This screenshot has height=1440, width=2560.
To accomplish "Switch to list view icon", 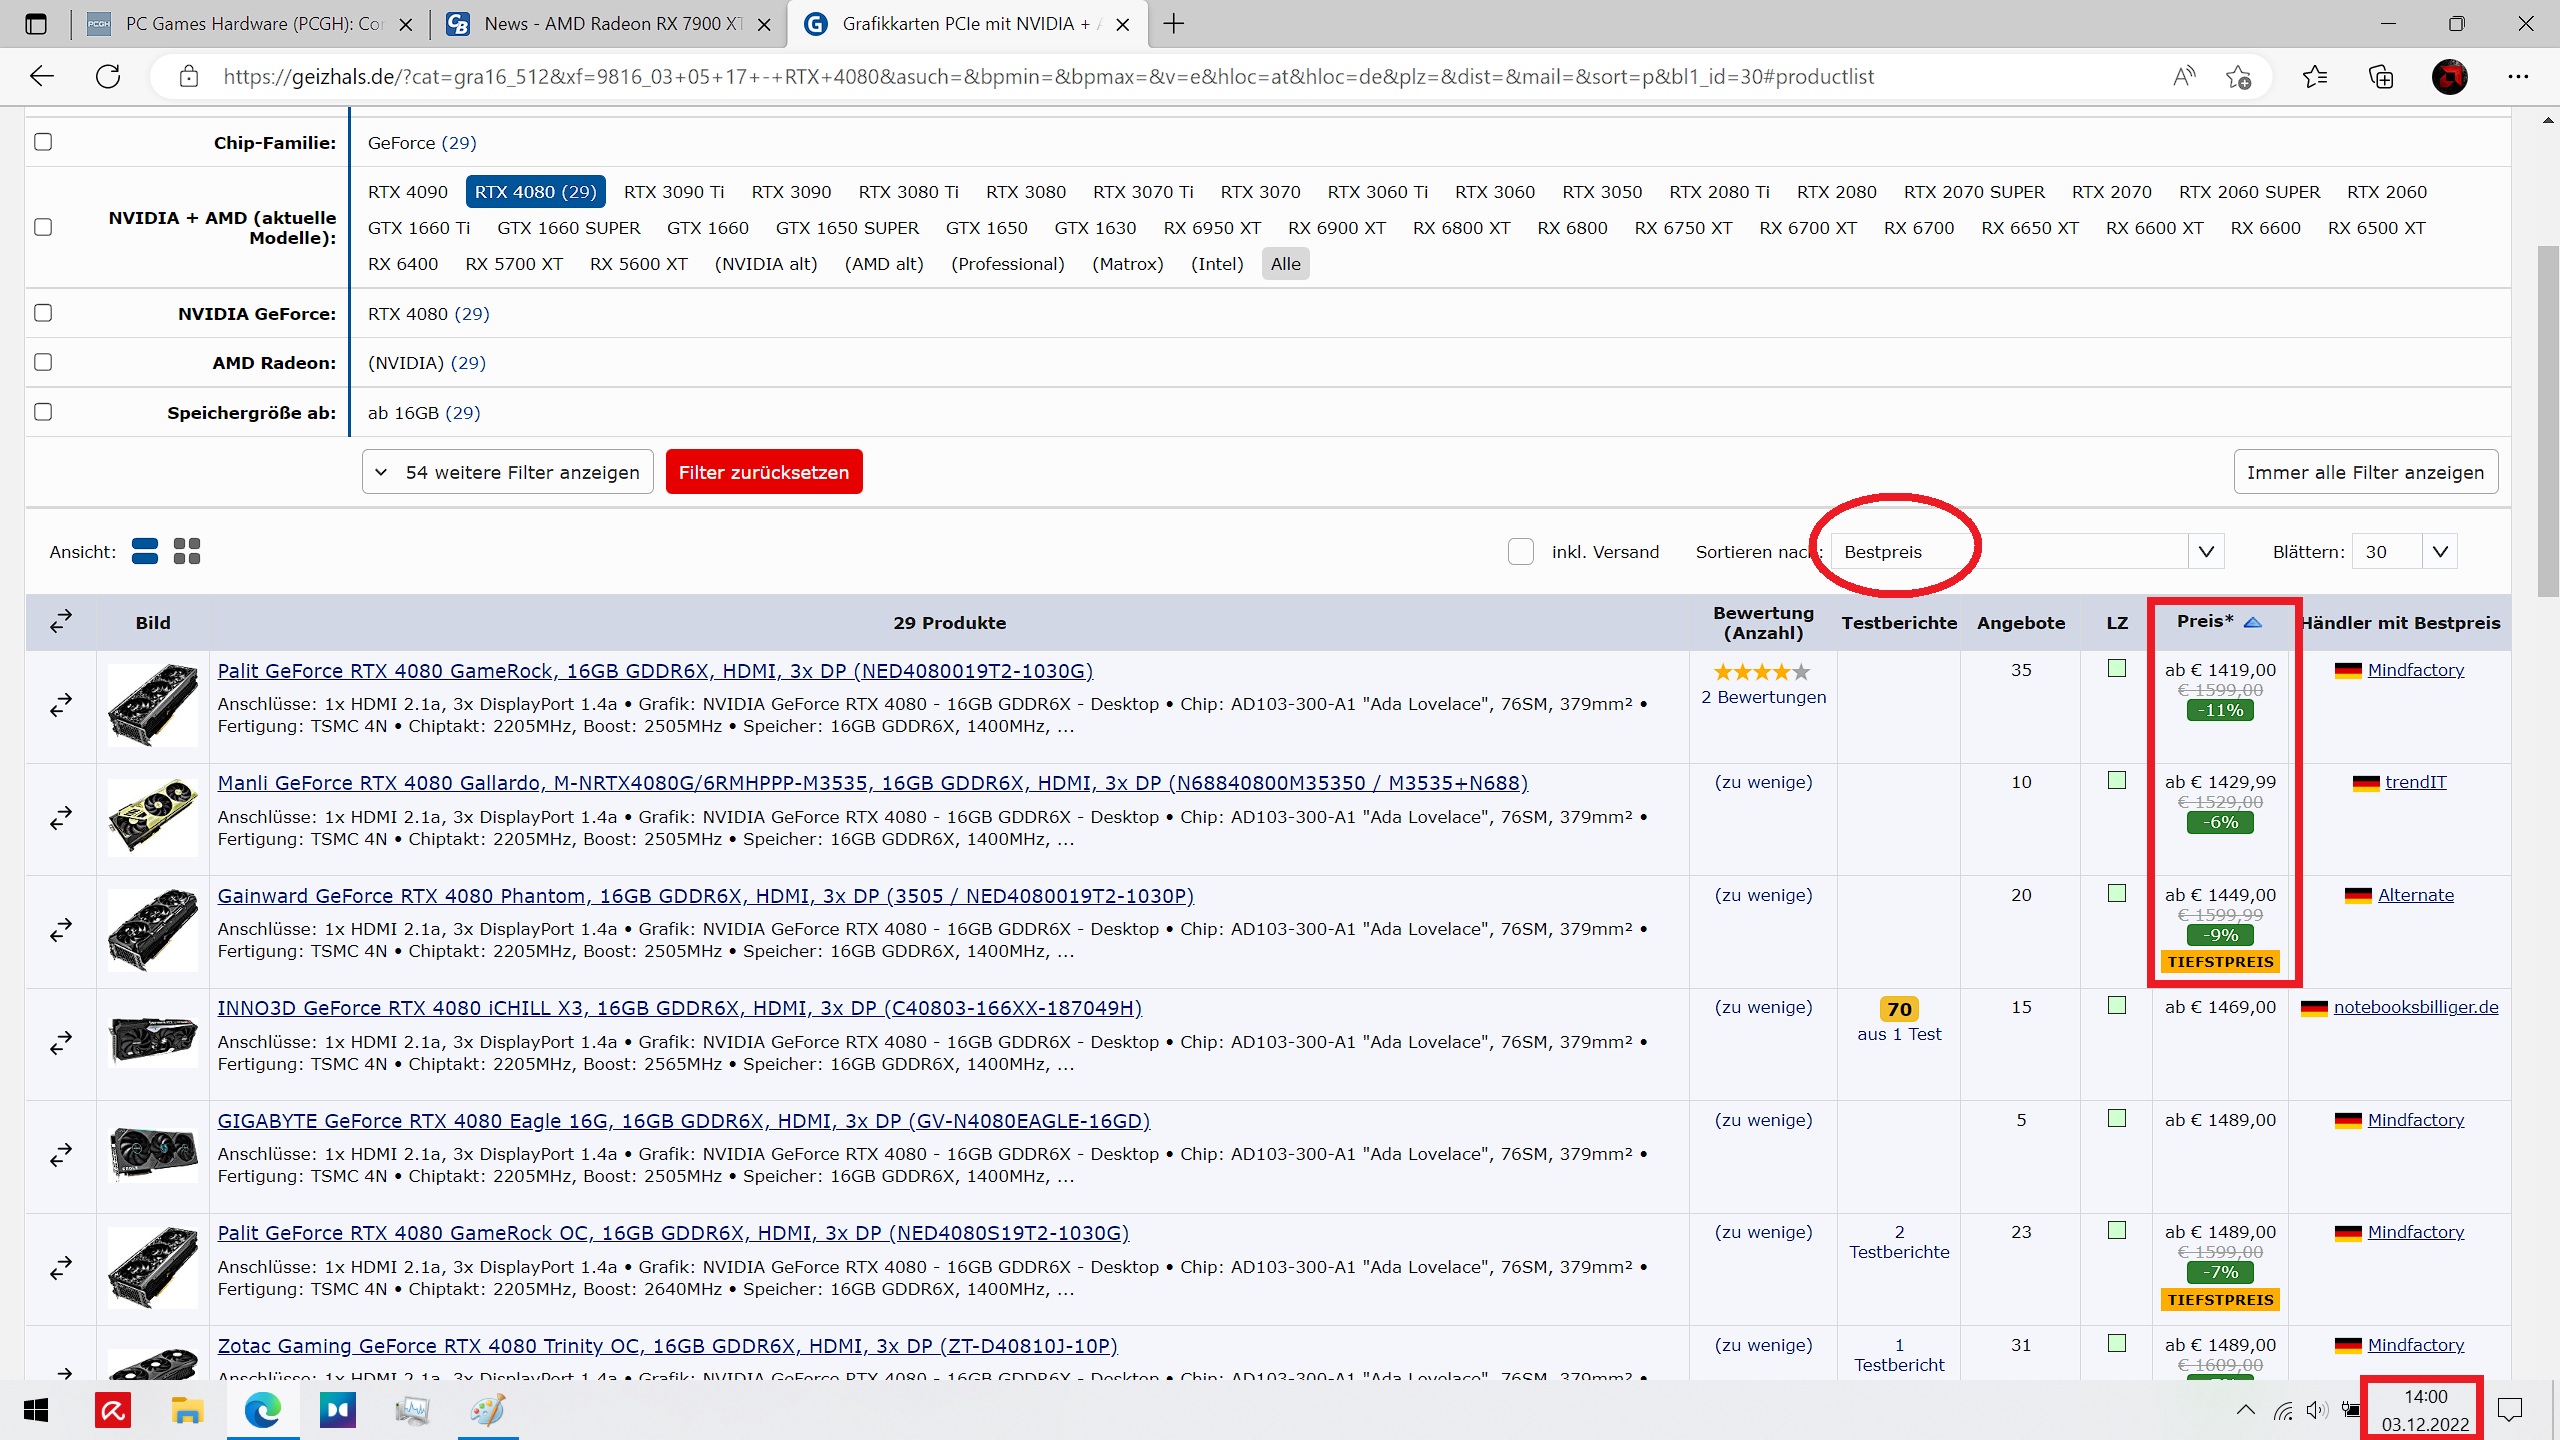I will coord(145,551).
